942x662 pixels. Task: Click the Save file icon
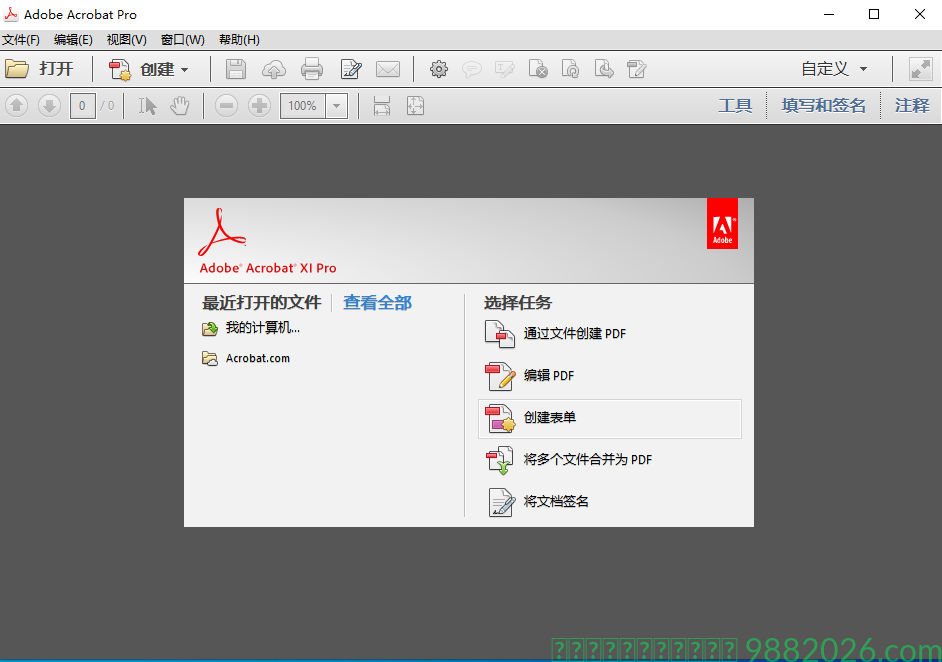(x=235, y=69)
